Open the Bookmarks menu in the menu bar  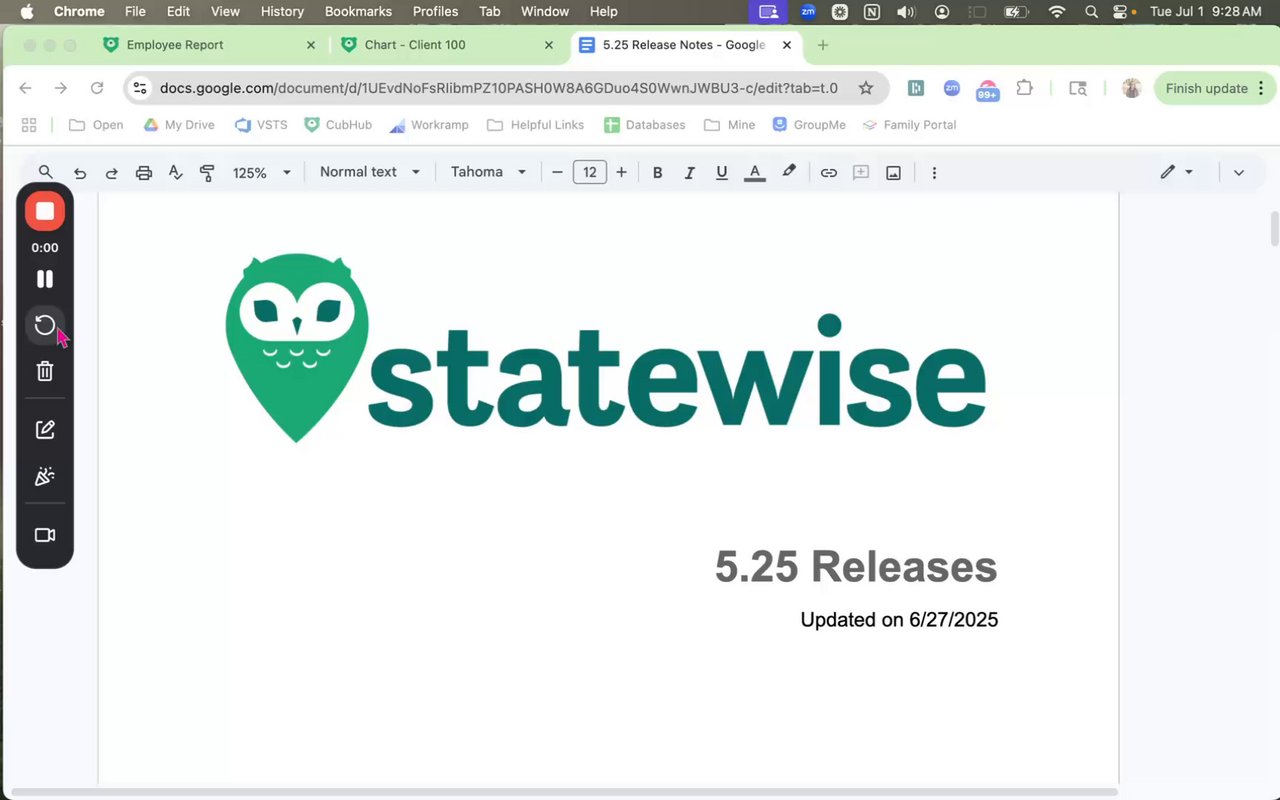tap(358, 12)
